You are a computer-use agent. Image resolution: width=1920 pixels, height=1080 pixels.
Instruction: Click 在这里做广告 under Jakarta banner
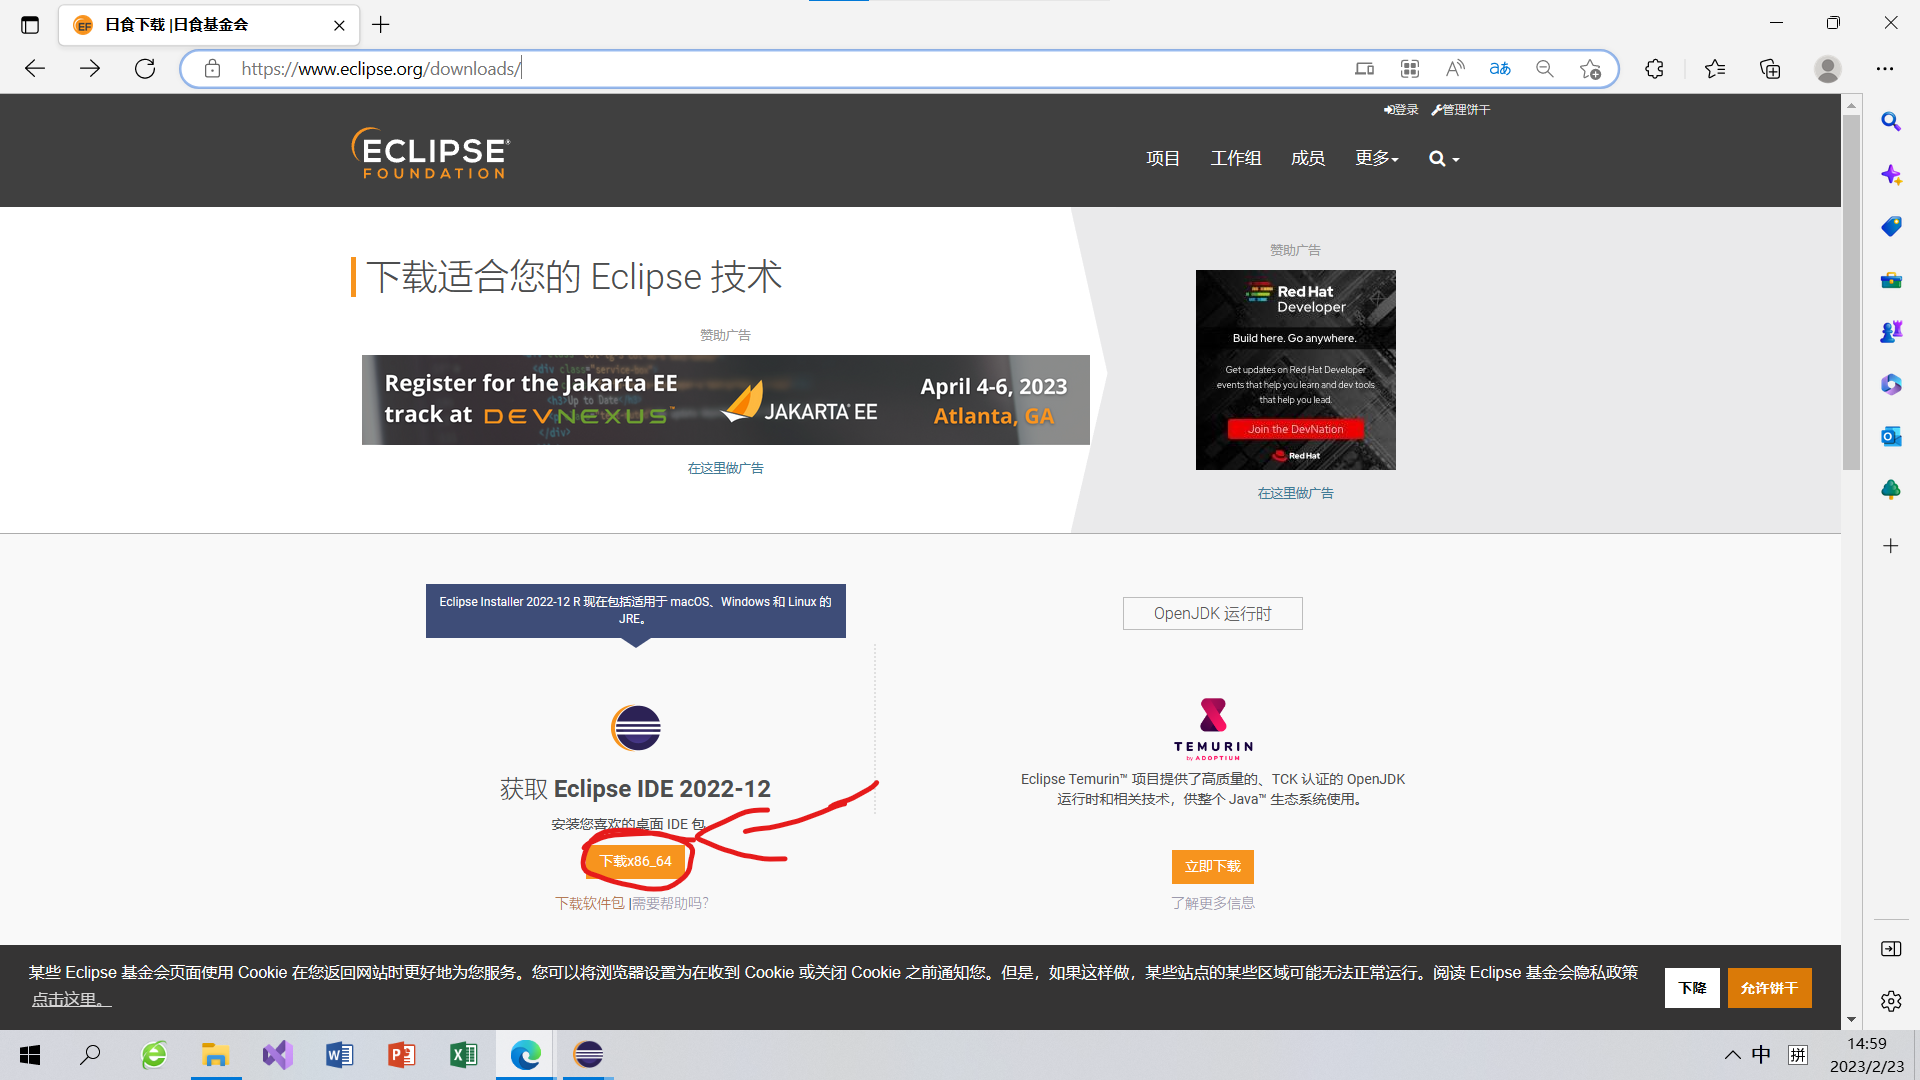pos(725,468)
